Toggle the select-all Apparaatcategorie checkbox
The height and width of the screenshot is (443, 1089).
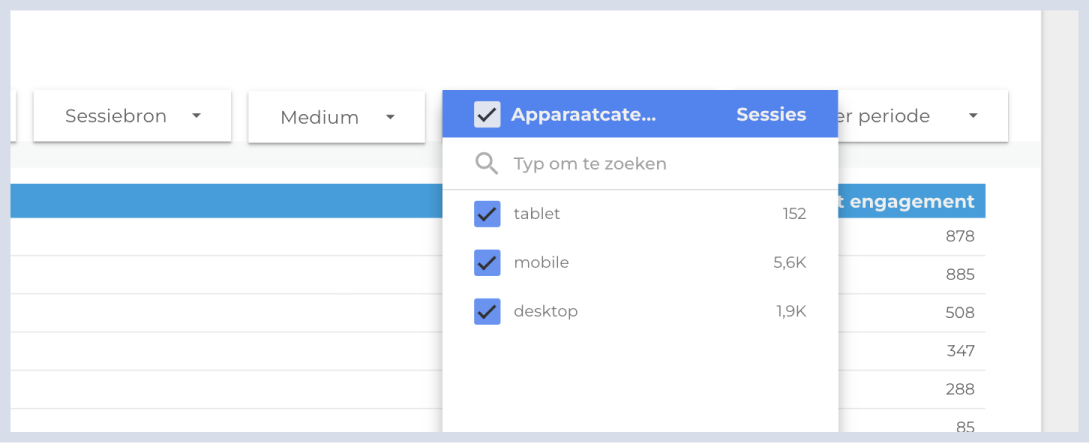(x=488, y=115)
